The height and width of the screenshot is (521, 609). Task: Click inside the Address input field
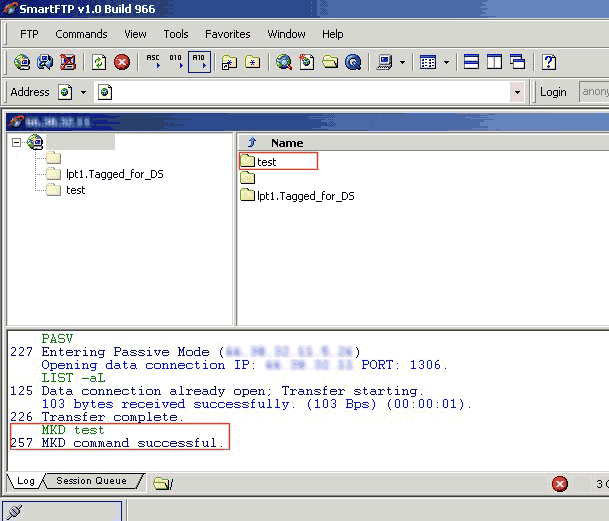point(300,92)
